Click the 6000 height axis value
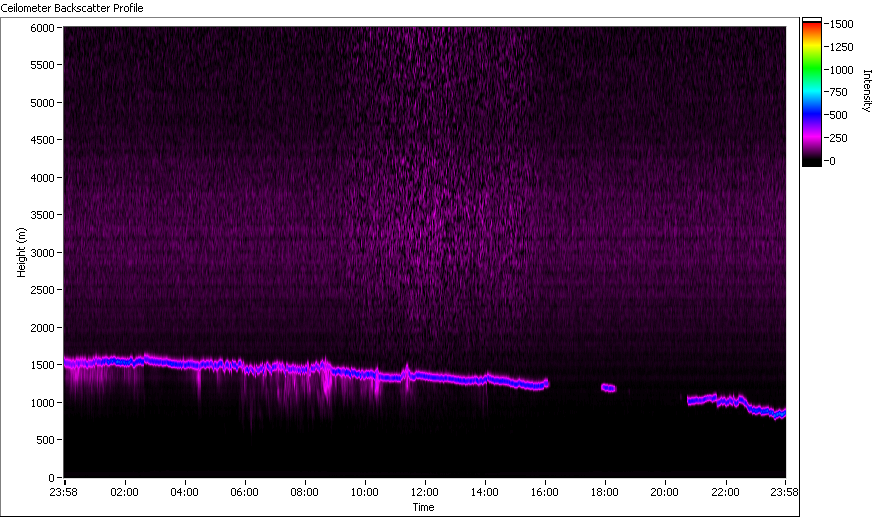 (42, 28)
